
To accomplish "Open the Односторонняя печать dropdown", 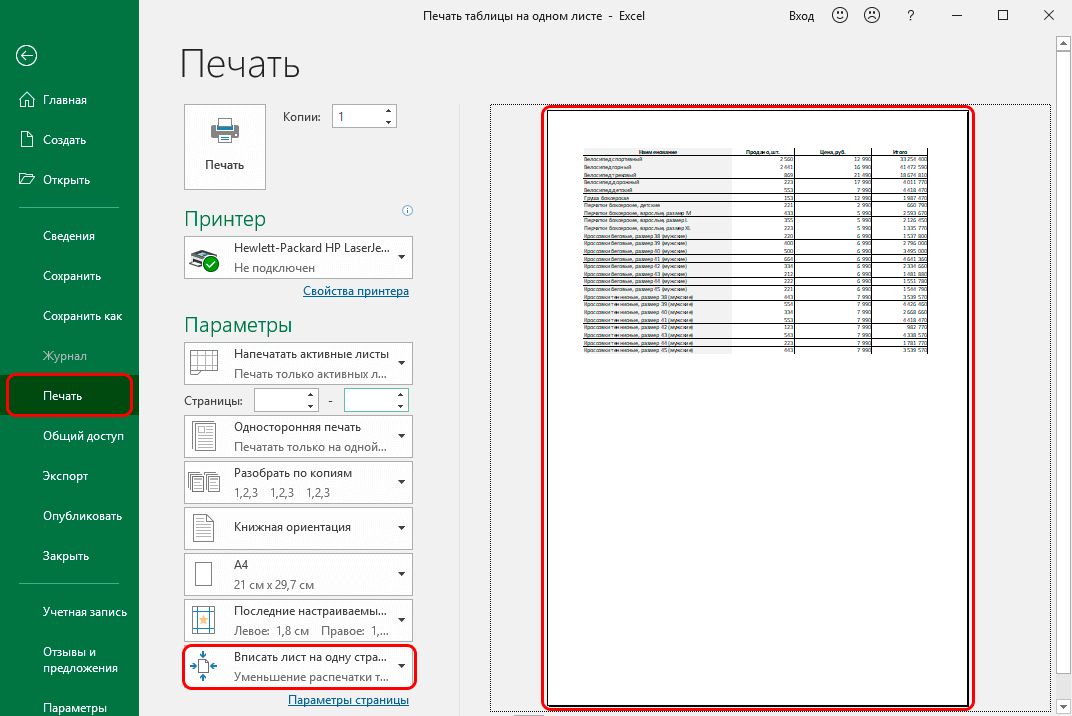I will pos(400,436).
